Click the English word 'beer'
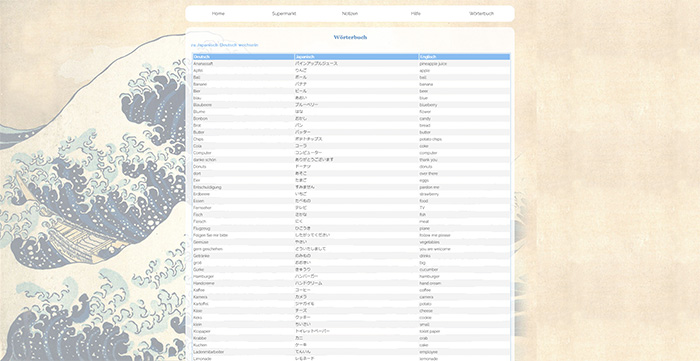 coord(424,91)
